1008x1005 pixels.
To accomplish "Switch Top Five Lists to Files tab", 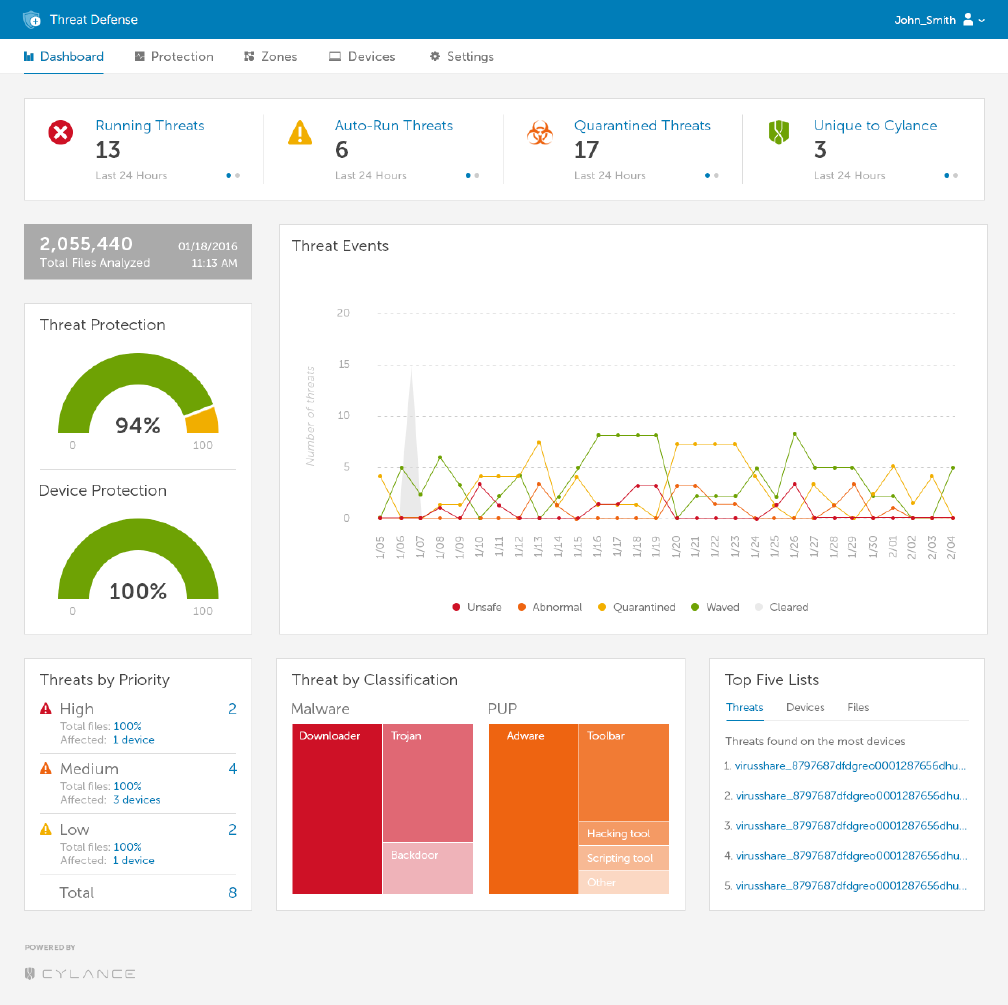I will (x=858, y=707).
